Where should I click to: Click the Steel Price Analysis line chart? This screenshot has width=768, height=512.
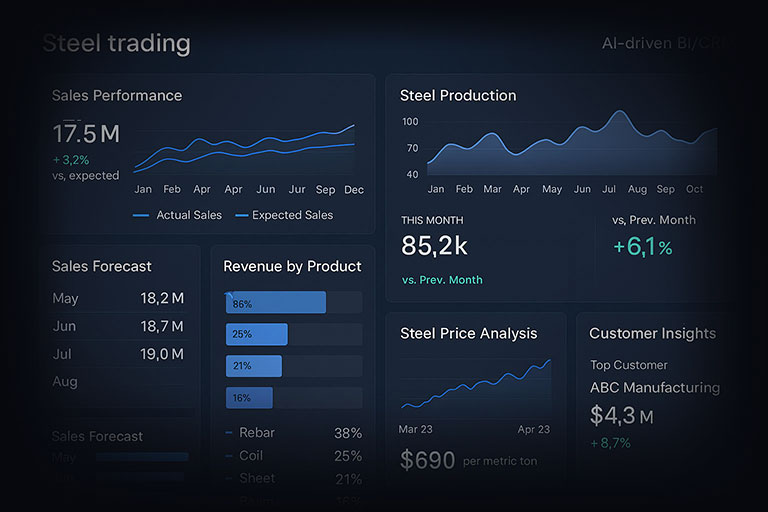pos(476,385)
